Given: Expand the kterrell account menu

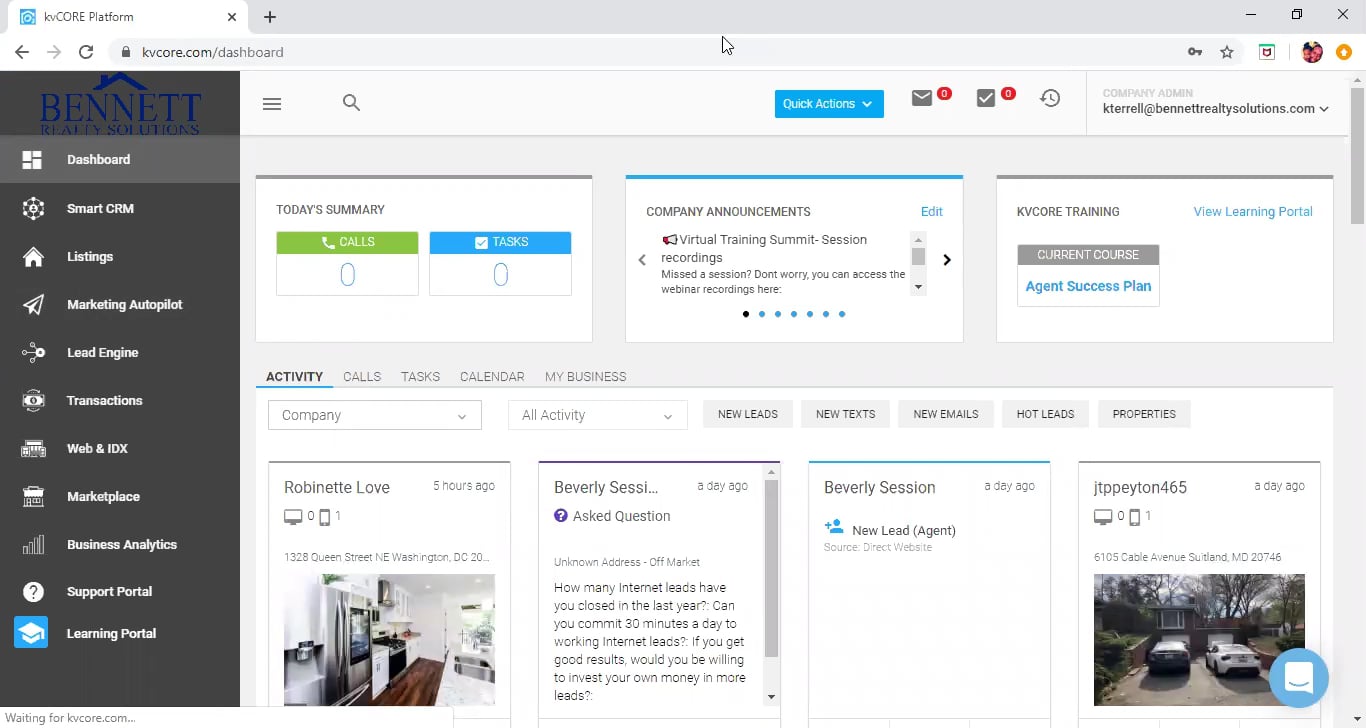Looking at the screenshot, I should (x=1216, y=109).
